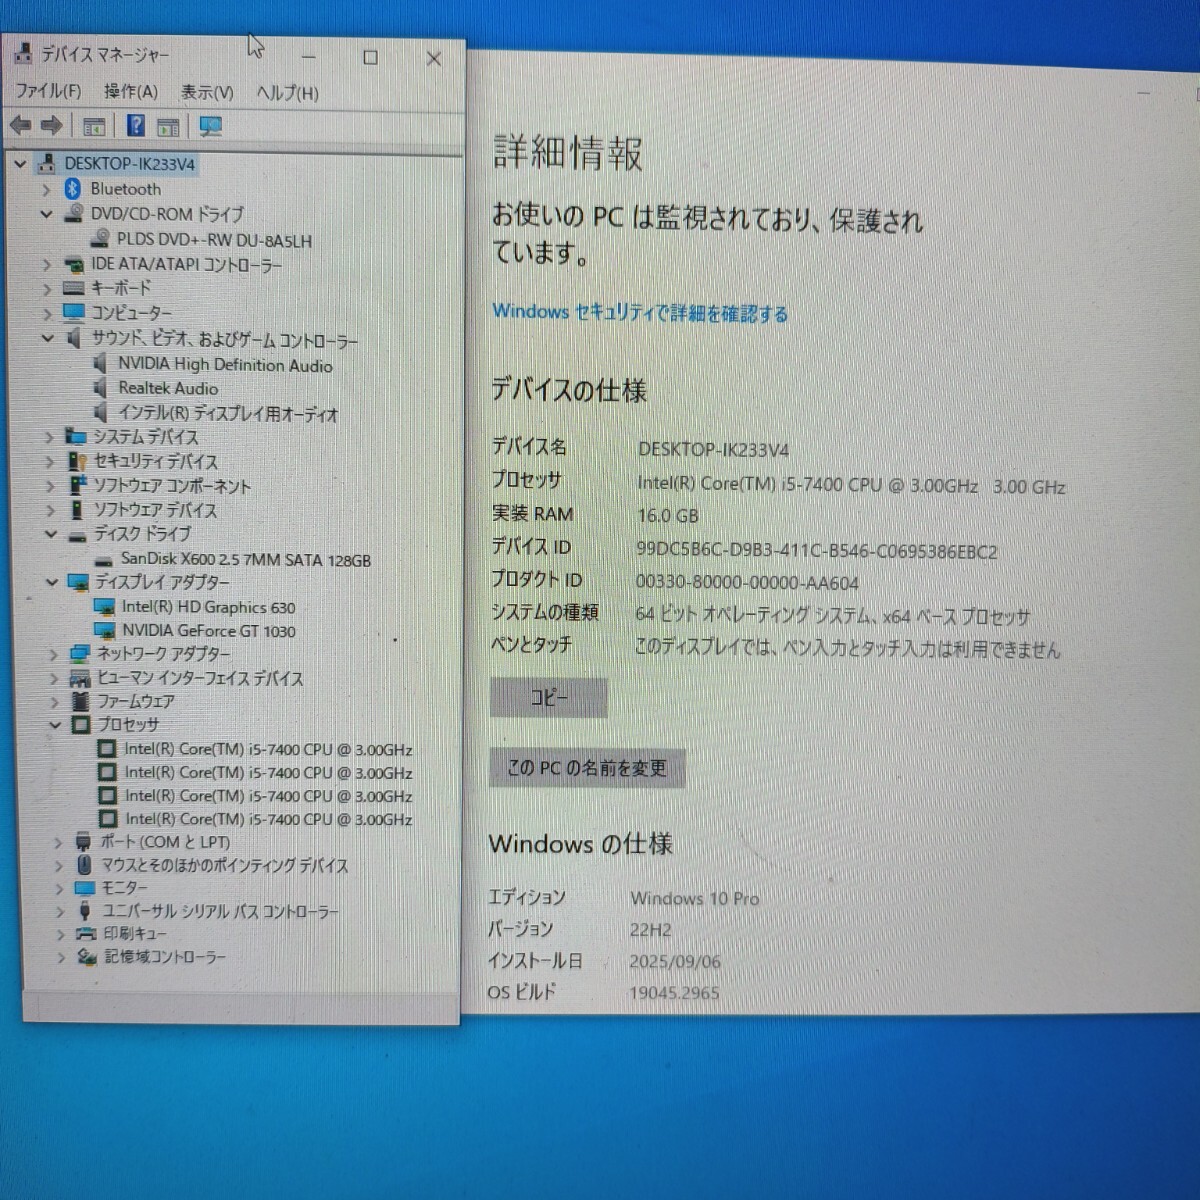Click the install date 2025/09/06
Viewport: 1200px width, 1200px height.
click(x=675, y=961)
